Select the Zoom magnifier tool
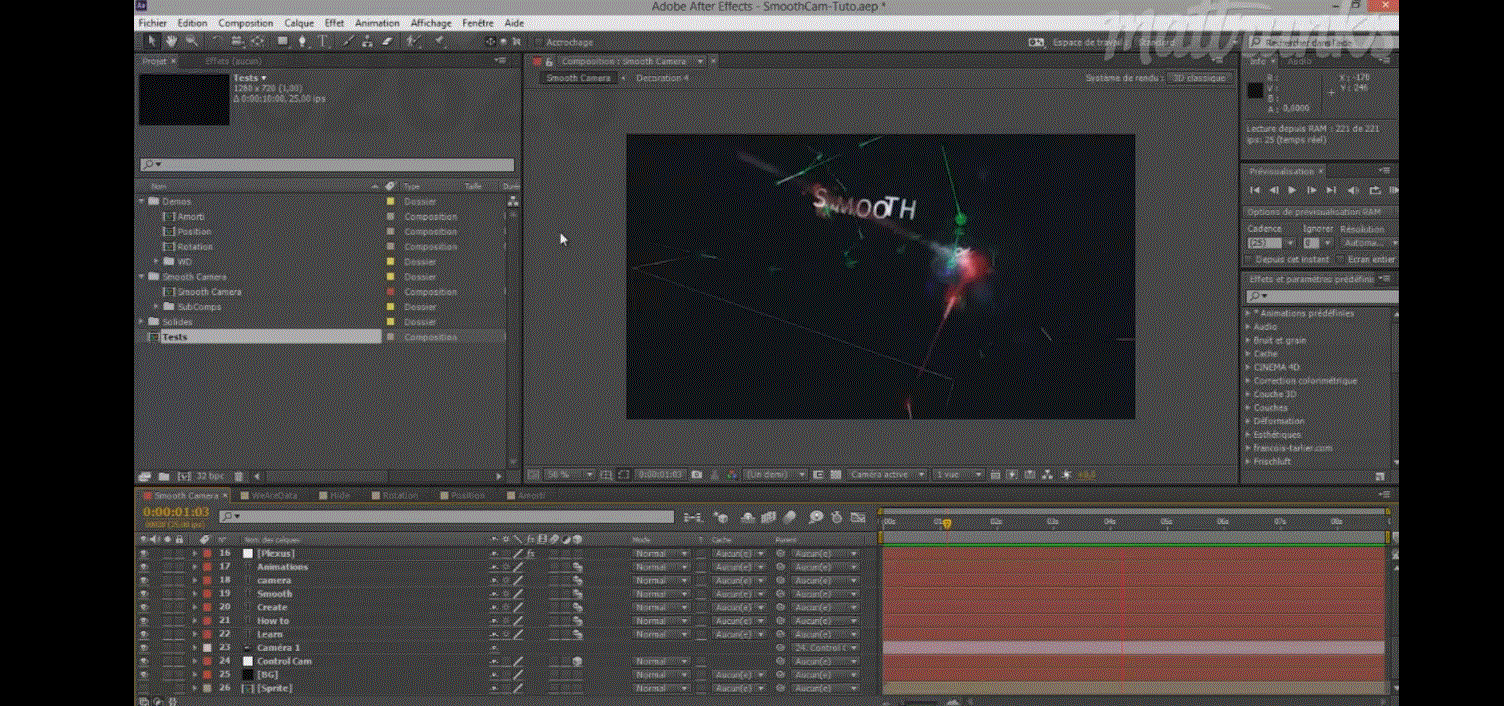Image resolution: width=1504 pixels, height=706 pixels. (x=191, y=42)
